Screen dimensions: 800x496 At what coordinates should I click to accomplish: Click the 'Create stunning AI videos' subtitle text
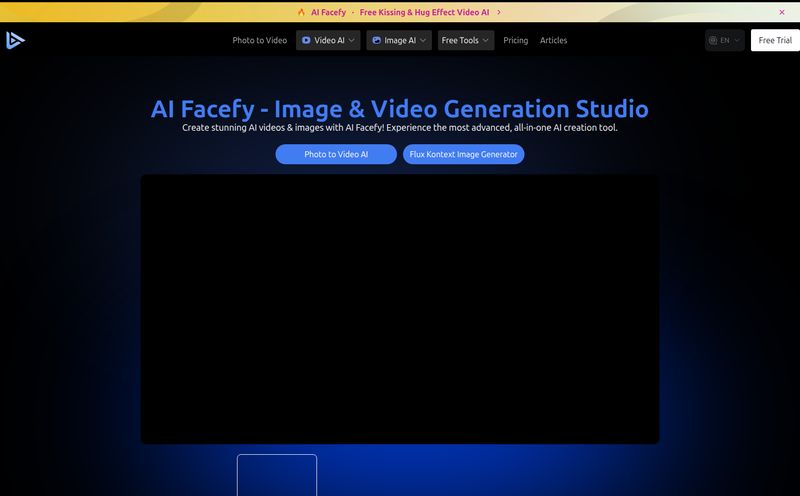(400, 128)
